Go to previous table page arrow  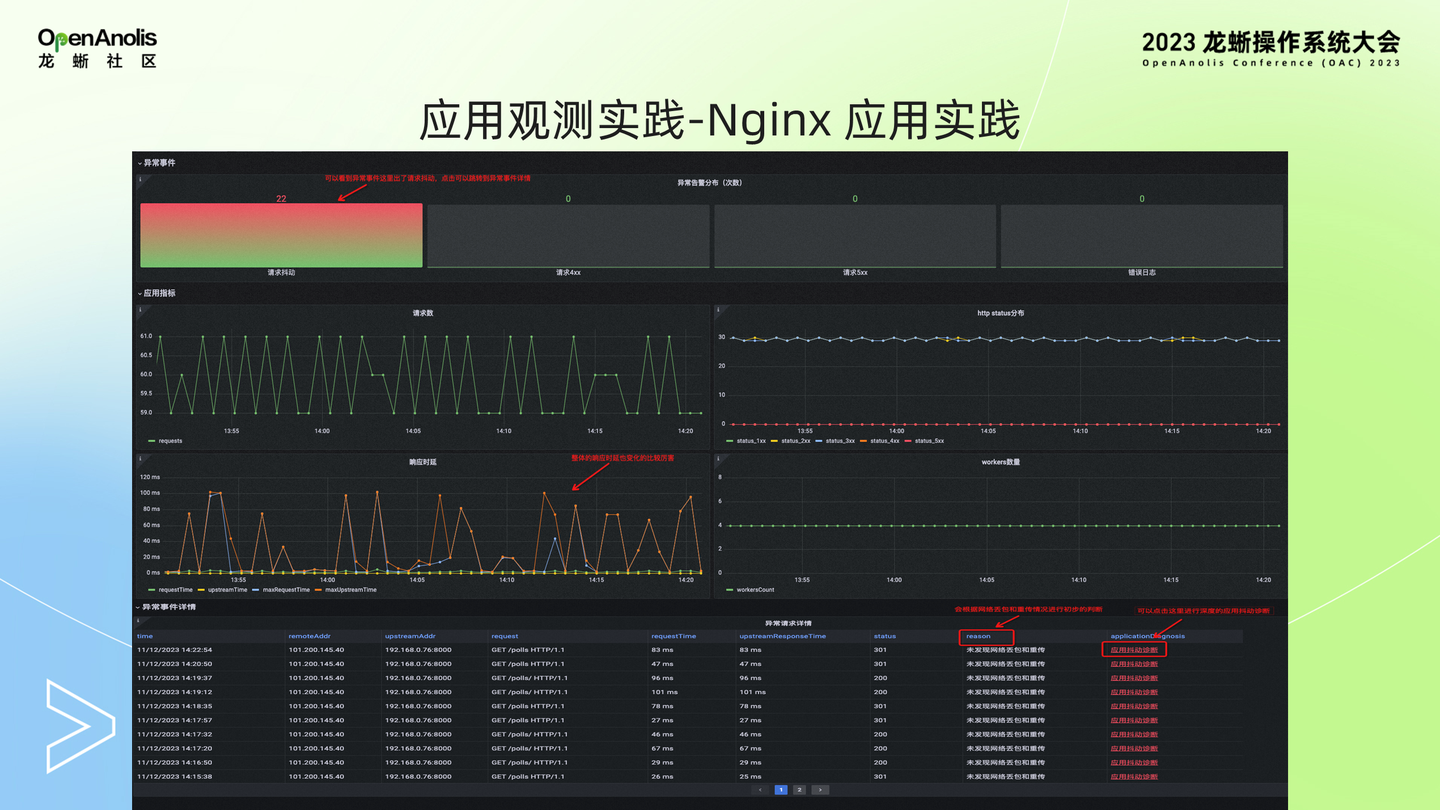pos(760,790)
